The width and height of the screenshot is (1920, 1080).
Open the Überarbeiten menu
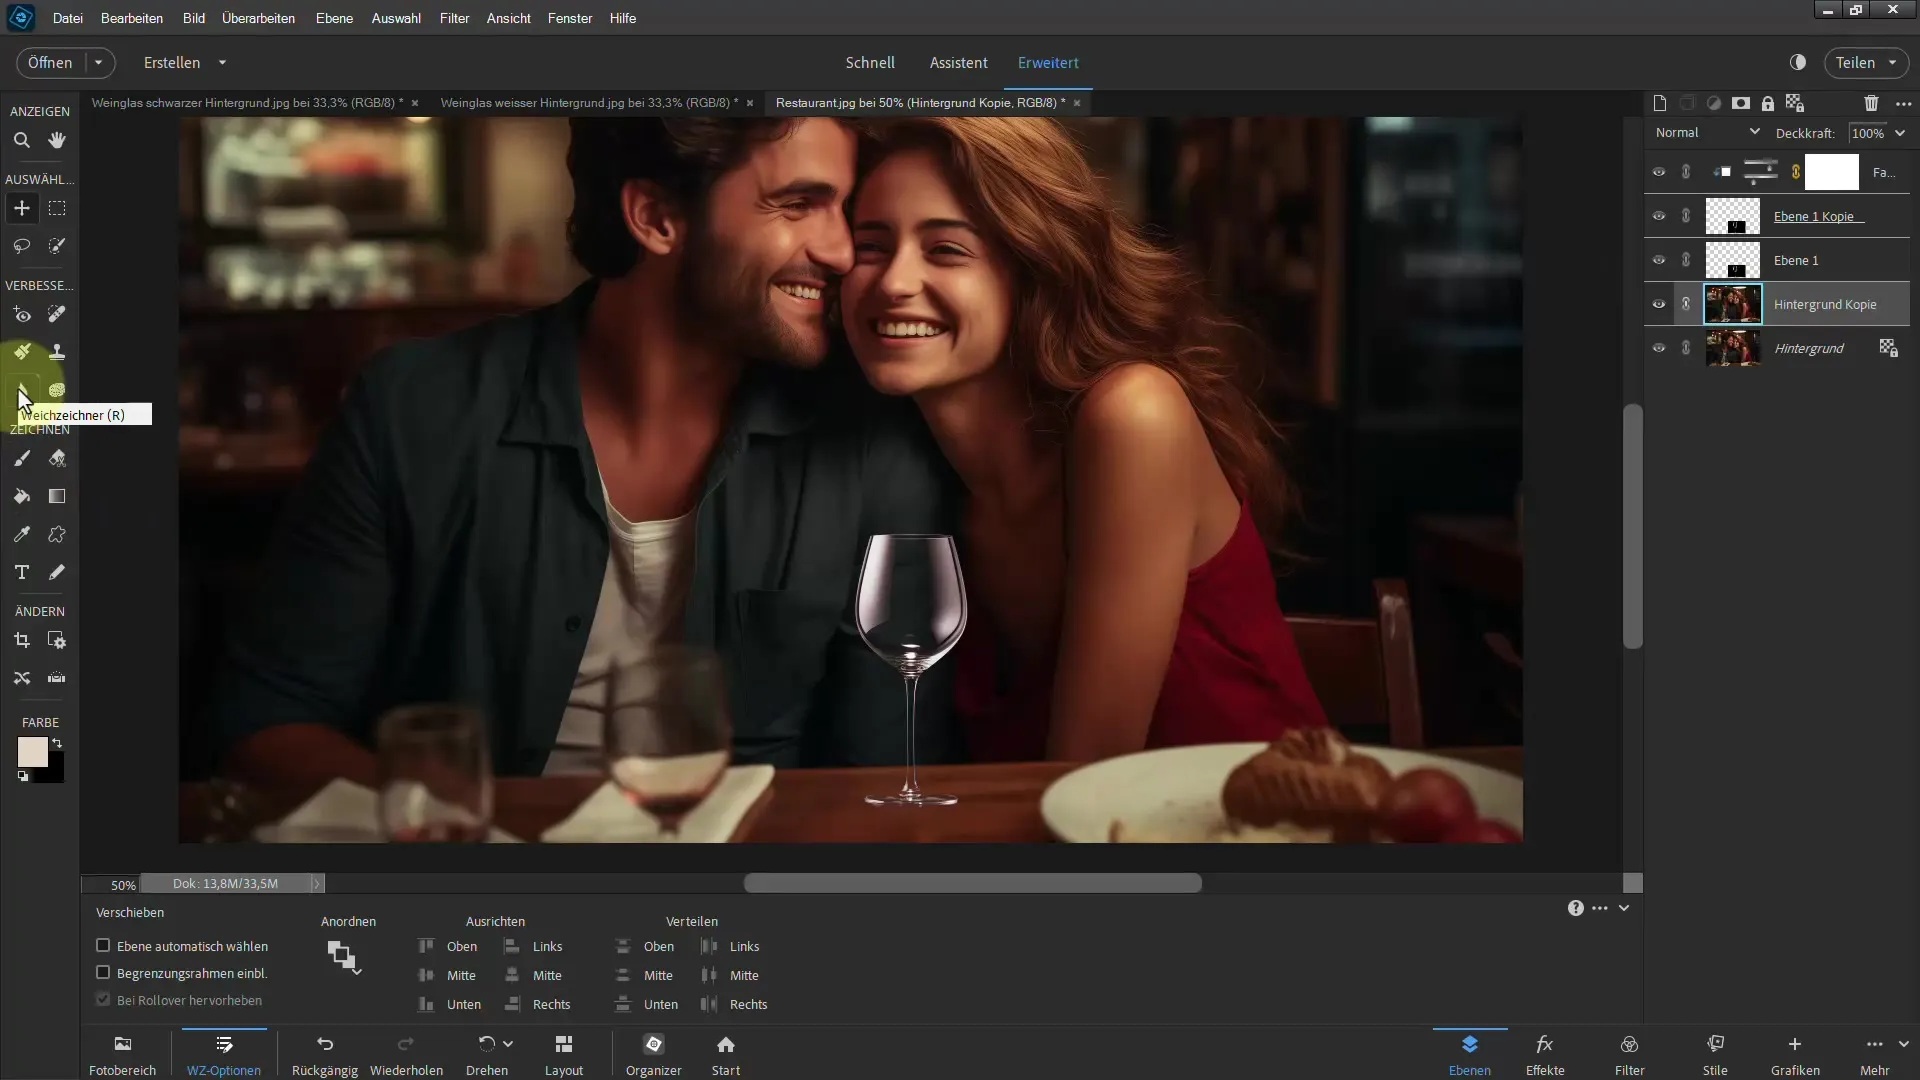(x=258, y=17)
